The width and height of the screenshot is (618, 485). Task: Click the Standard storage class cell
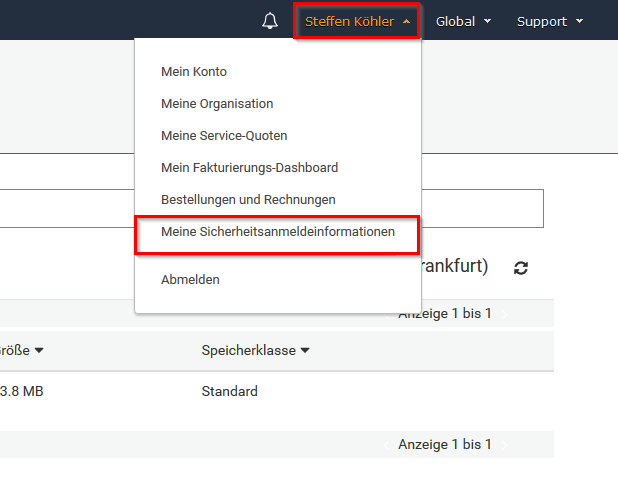click(229, 391)
